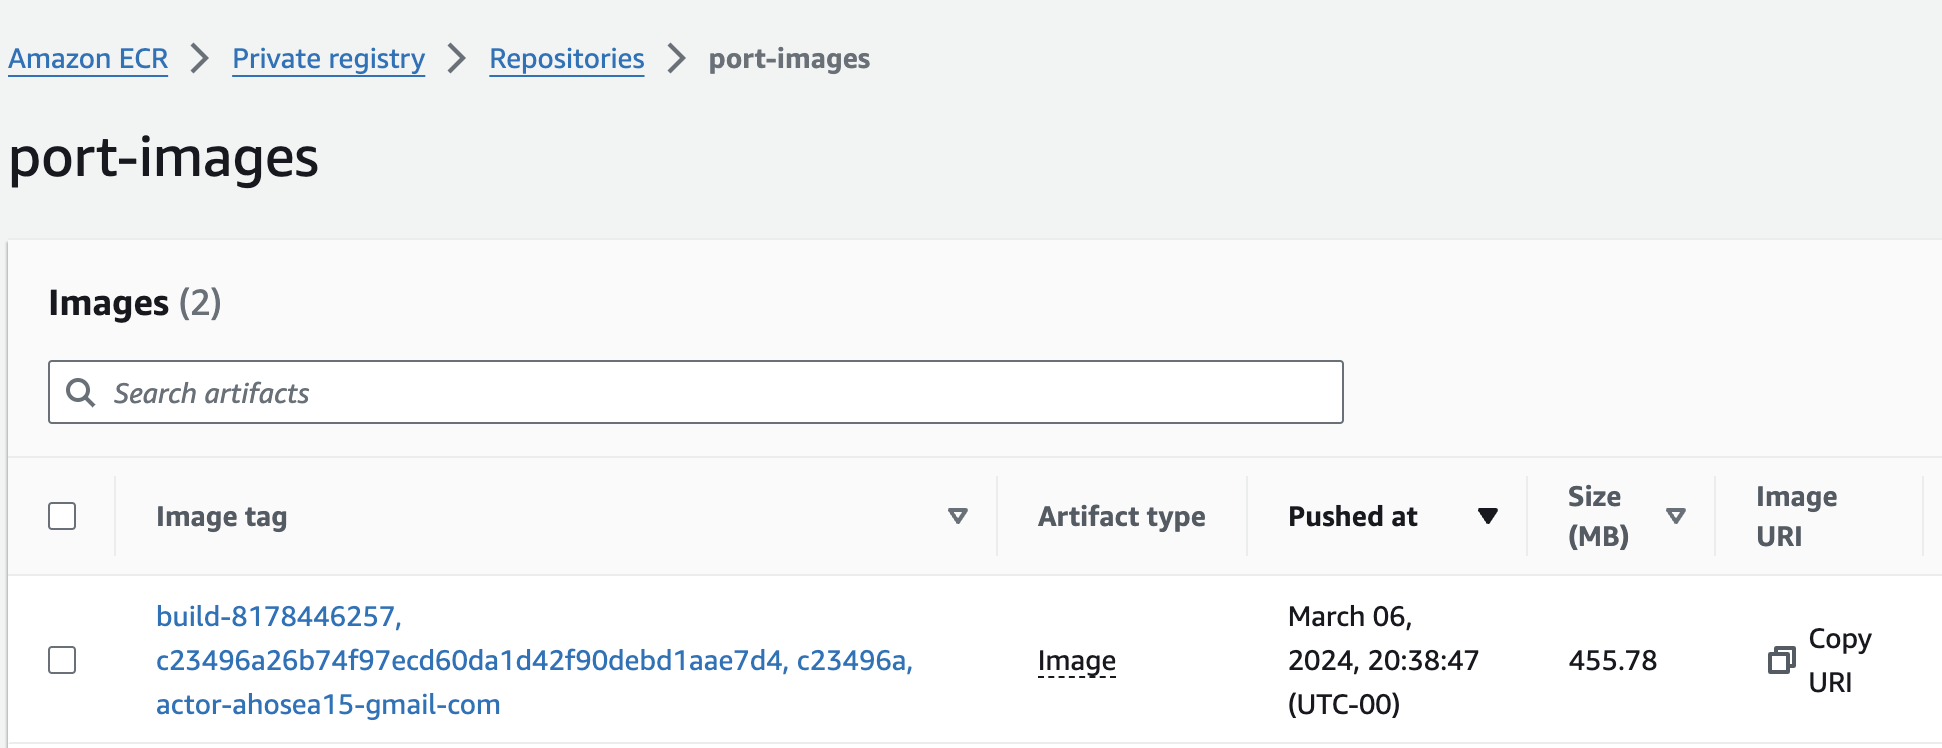Click the Image tag column label
Viewport: 1942px width, 748px height.
tap(221, 517)
